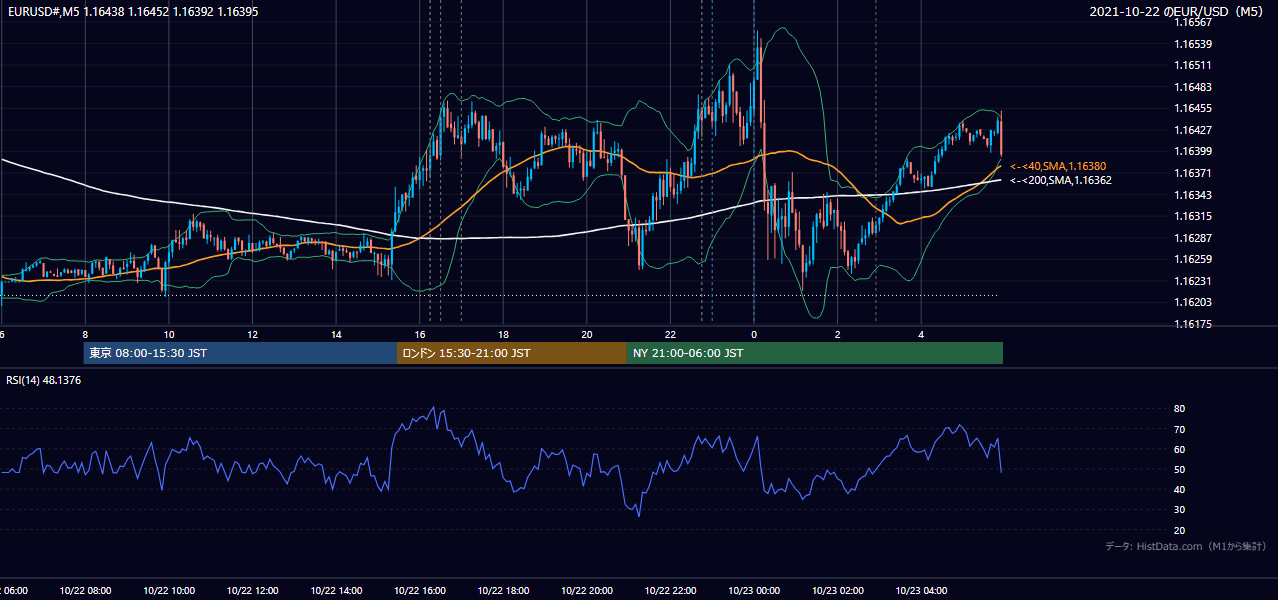Image resolution: width=1278 pixels, height=600 pixels.
Task: Click price axis label 1.16175
Action: click(1193, 324)
